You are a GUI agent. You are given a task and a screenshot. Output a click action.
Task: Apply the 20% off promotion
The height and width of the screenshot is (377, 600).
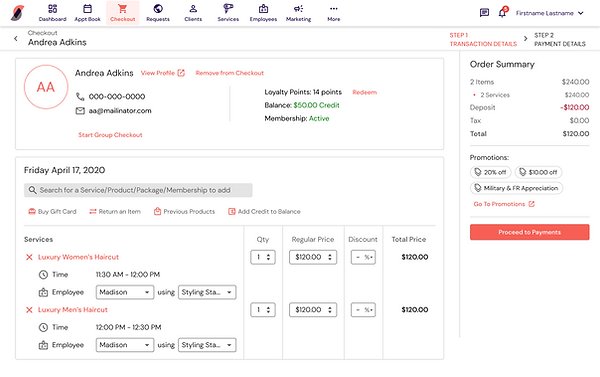pyautogui.click(x=491, y=172)
